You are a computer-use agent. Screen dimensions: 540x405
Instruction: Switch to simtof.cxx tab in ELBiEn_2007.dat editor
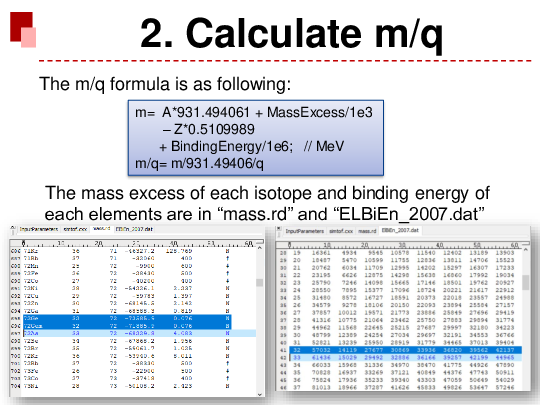click(341, 231)
